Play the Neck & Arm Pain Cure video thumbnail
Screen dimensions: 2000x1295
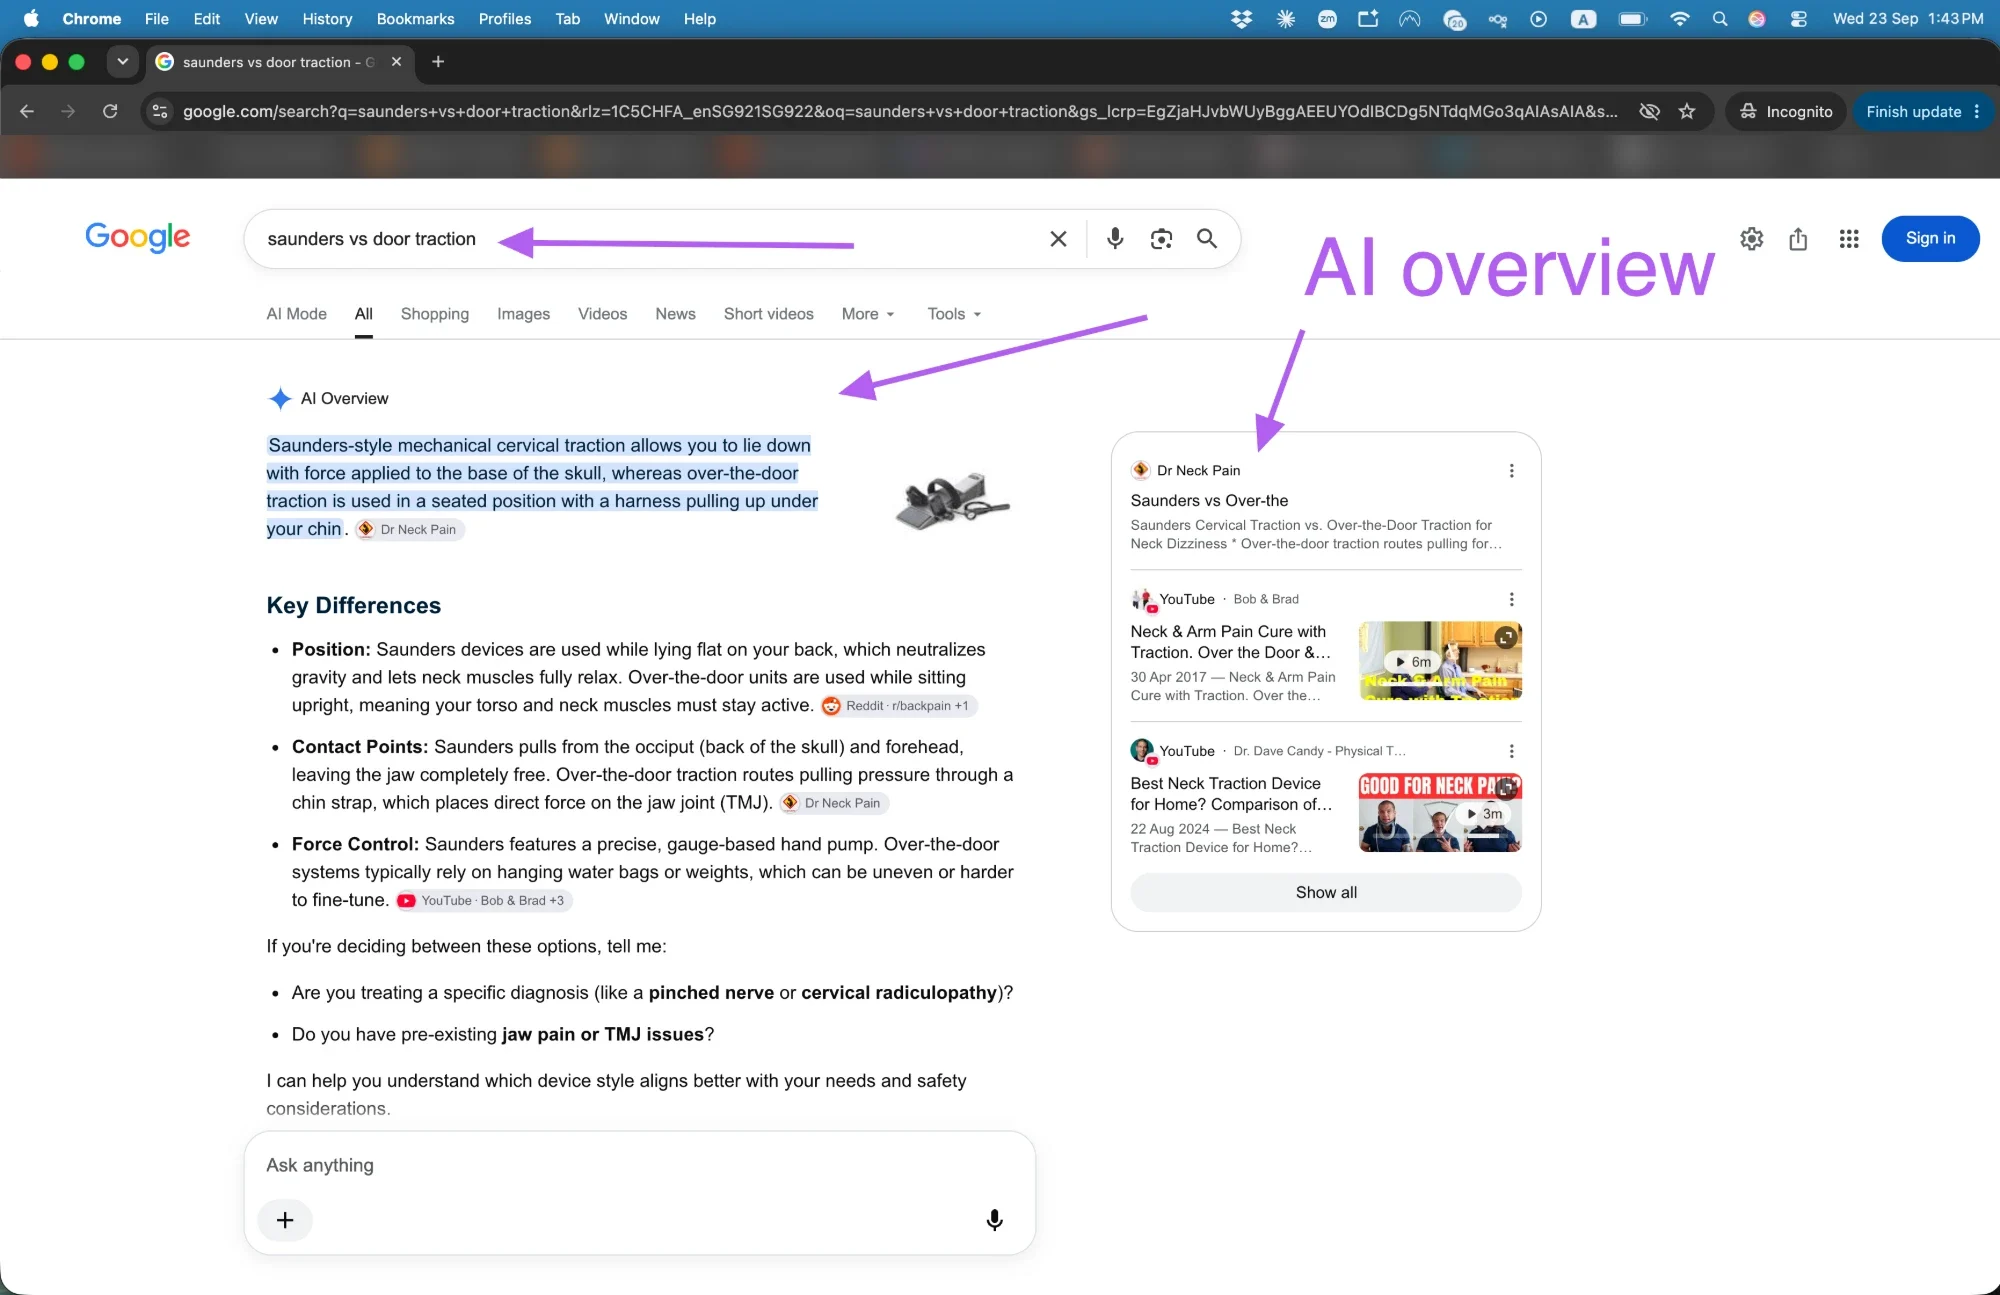tap(1440, 661)
